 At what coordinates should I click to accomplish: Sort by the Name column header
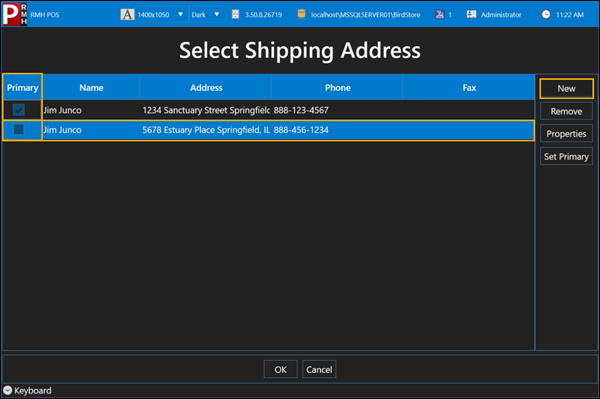coord(91,88)
